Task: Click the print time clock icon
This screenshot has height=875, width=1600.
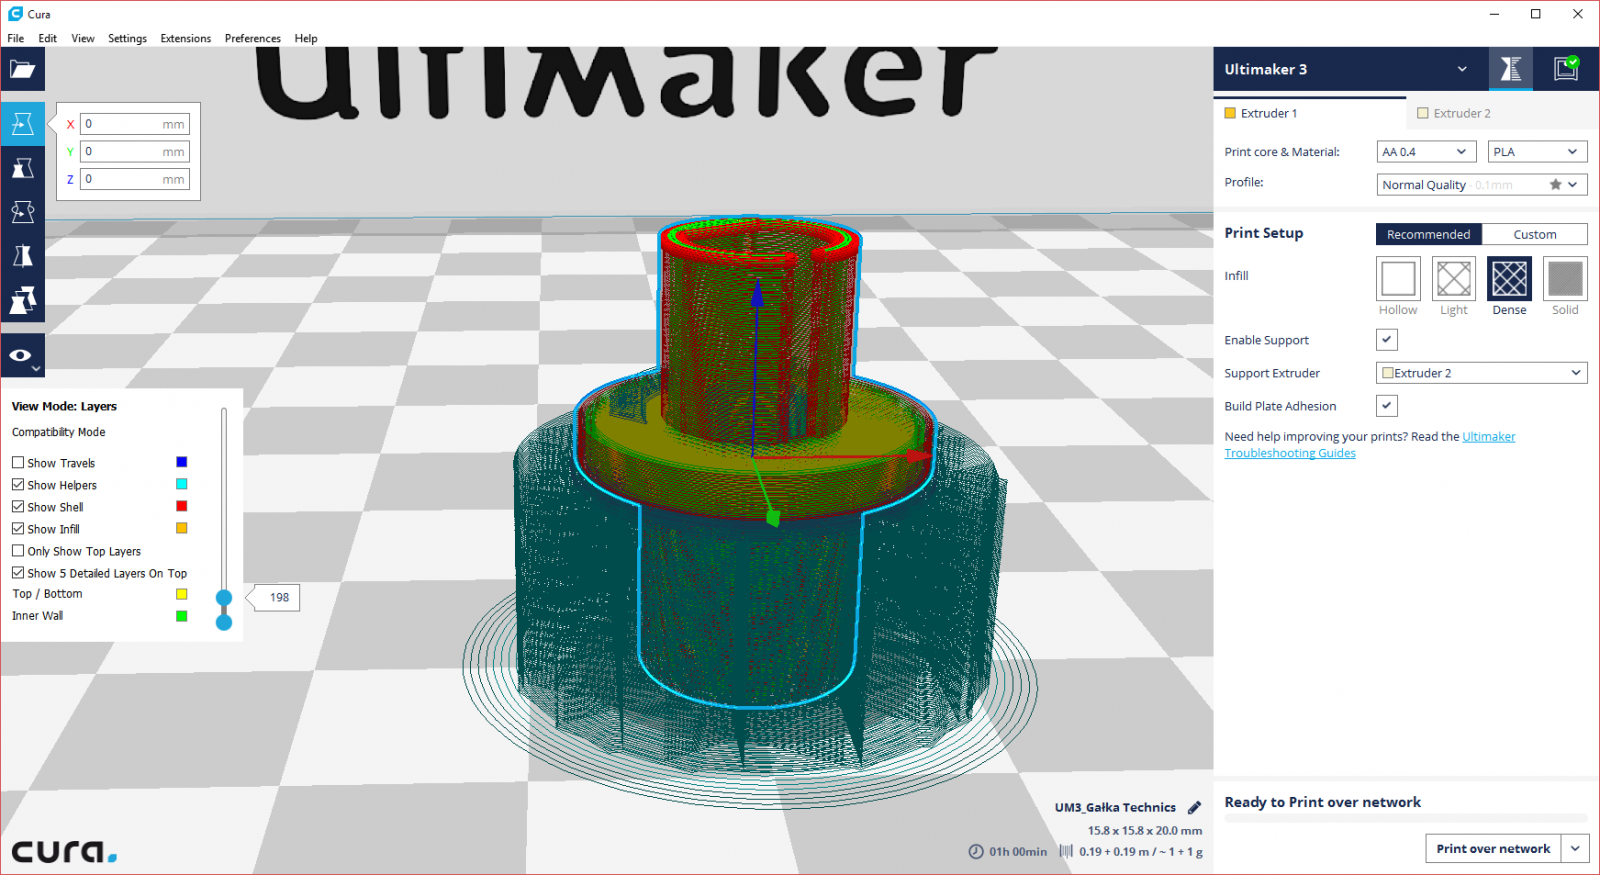Action: 976,852
